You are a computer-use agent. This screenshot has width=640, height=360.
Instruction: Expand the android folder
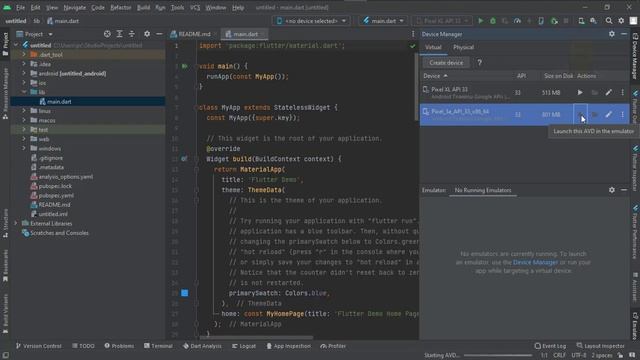pyautogui.click(x=24, y=73)
